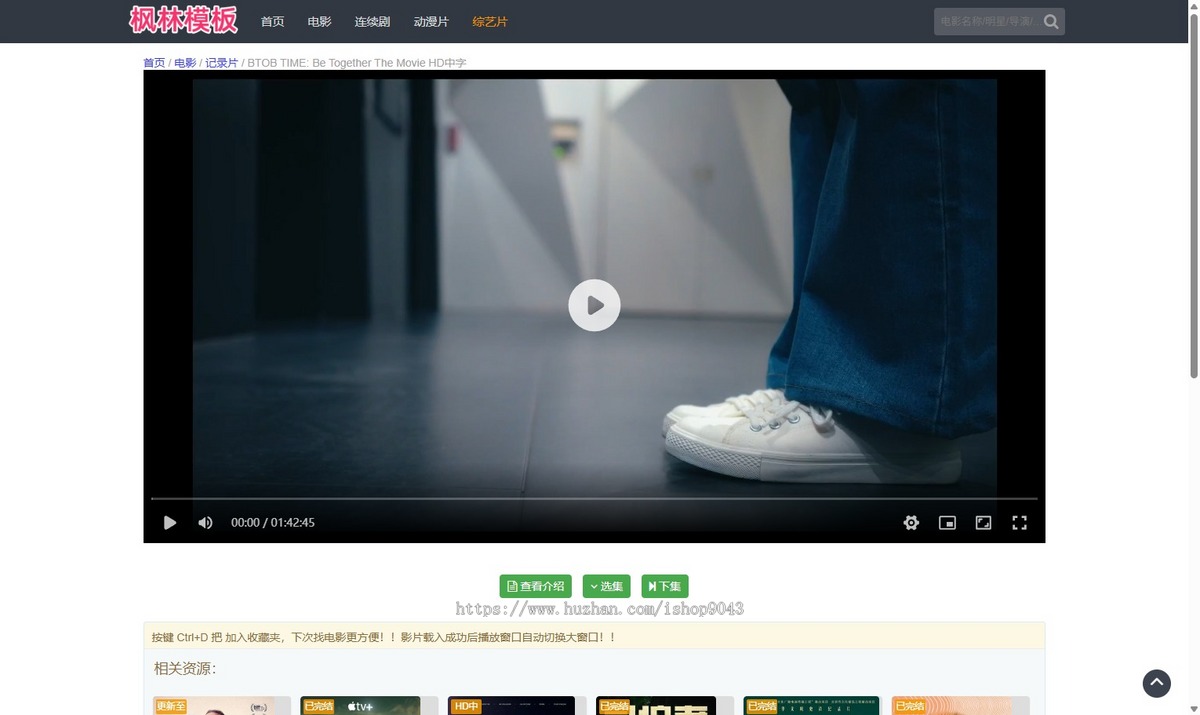Enable picture-in-picture mode icon

(947, 522)
